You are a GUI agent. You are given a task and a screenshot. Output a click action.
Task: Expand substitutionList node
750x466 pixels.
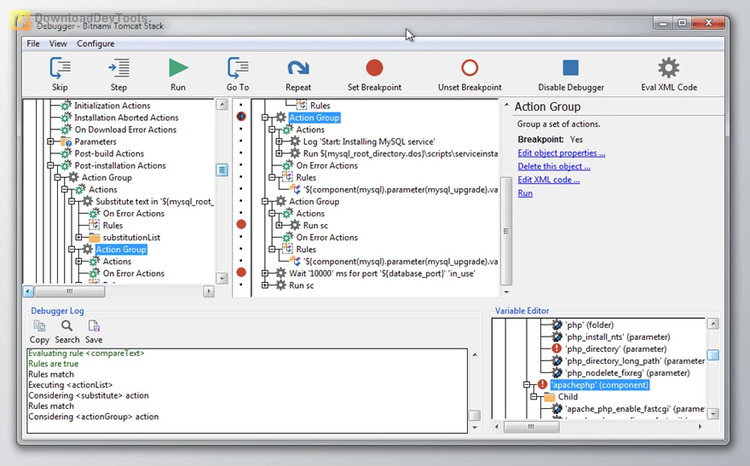79,237
